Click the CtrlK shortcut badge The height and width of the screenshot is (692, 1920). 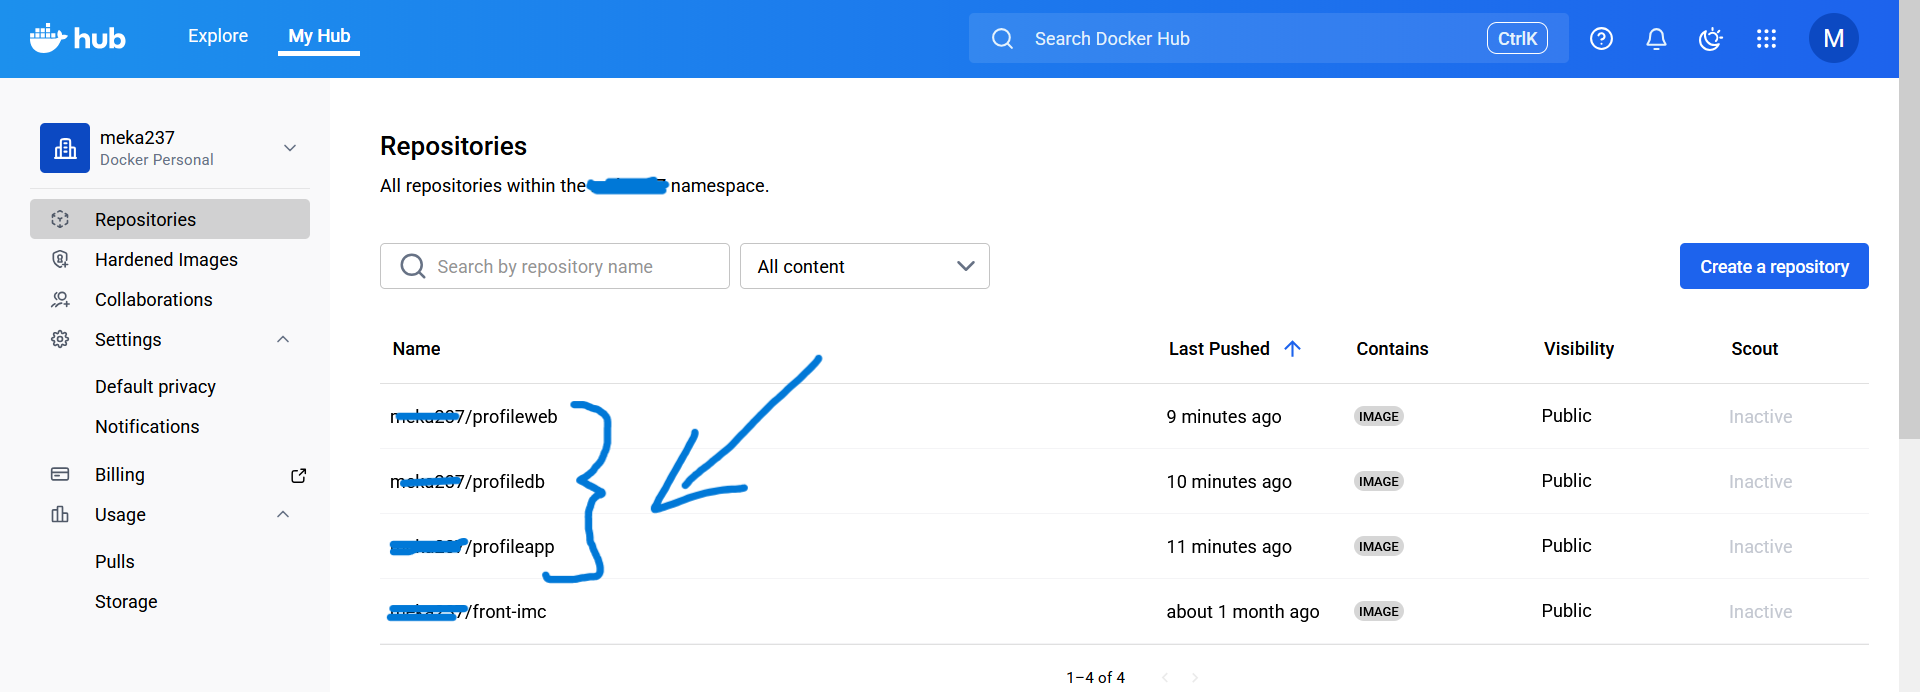pyautogui.click(x=1517, y=38)
